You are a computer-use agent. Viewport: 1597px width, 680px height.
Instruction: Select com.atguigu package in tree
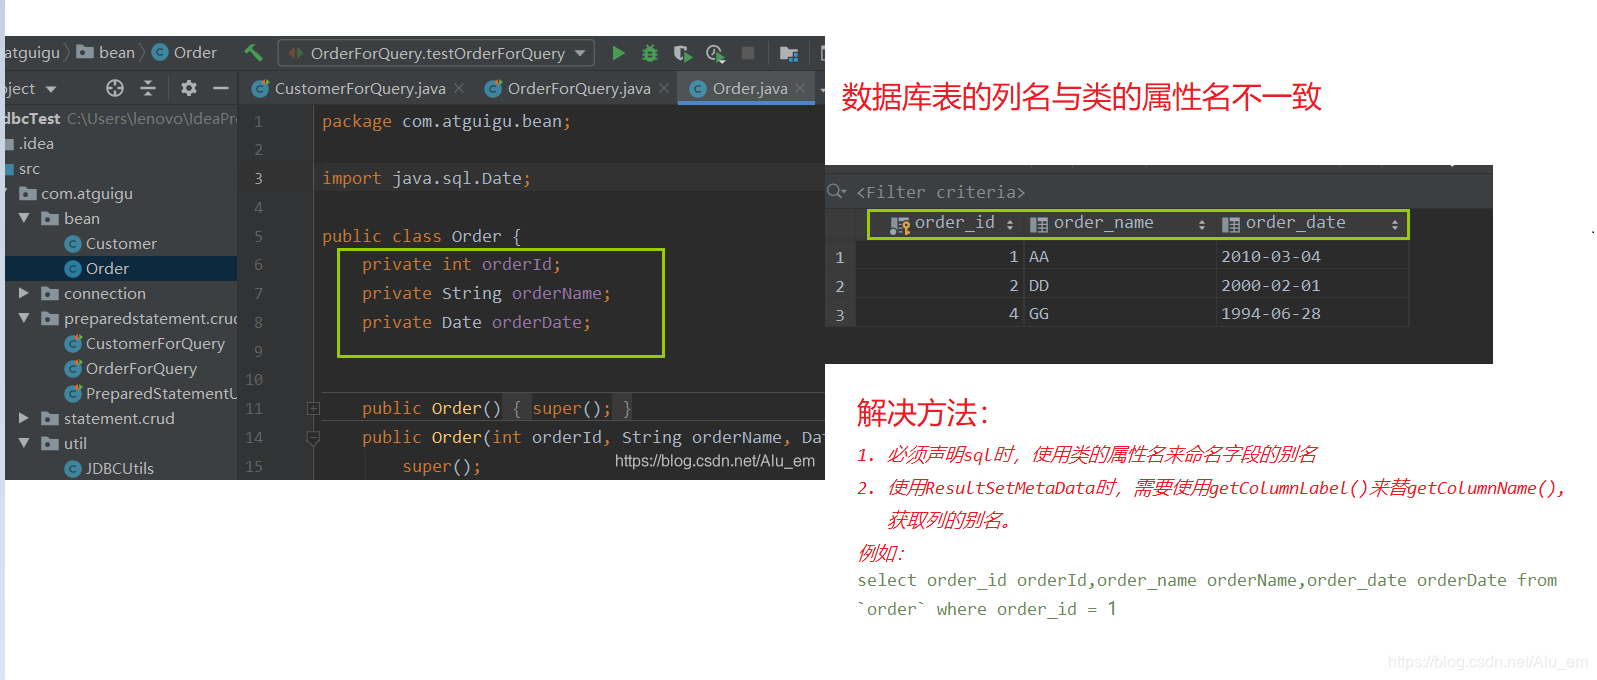coord(87,194)
